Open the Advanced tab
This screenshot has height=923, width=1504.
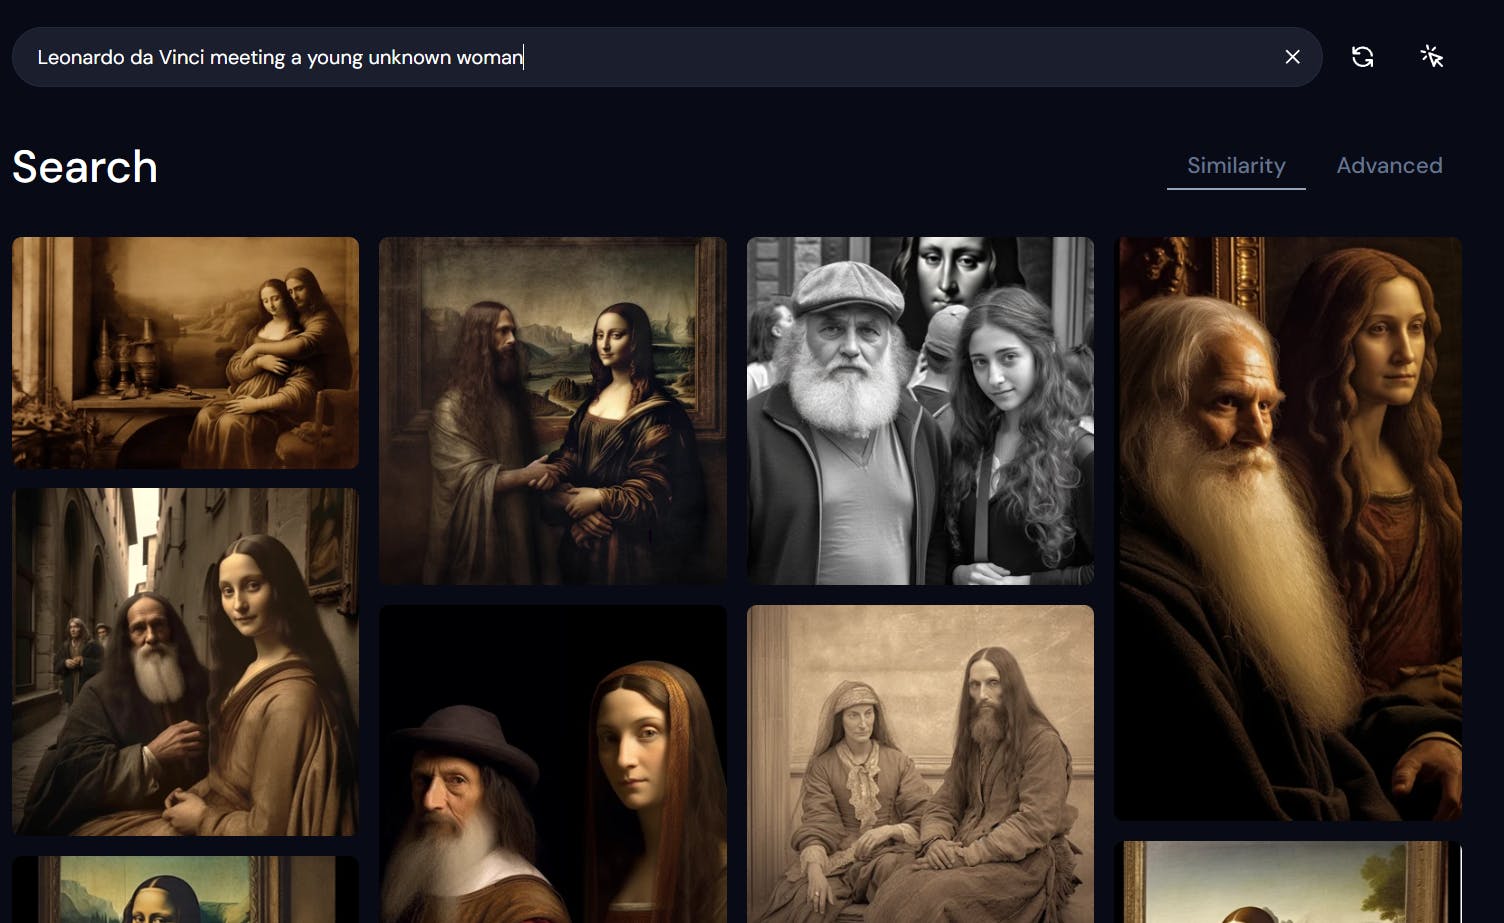coord(1389,166)
